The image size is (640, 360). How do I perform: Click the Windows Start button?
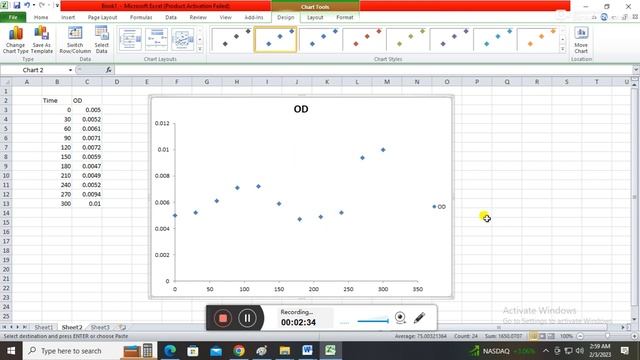point(11,351)
